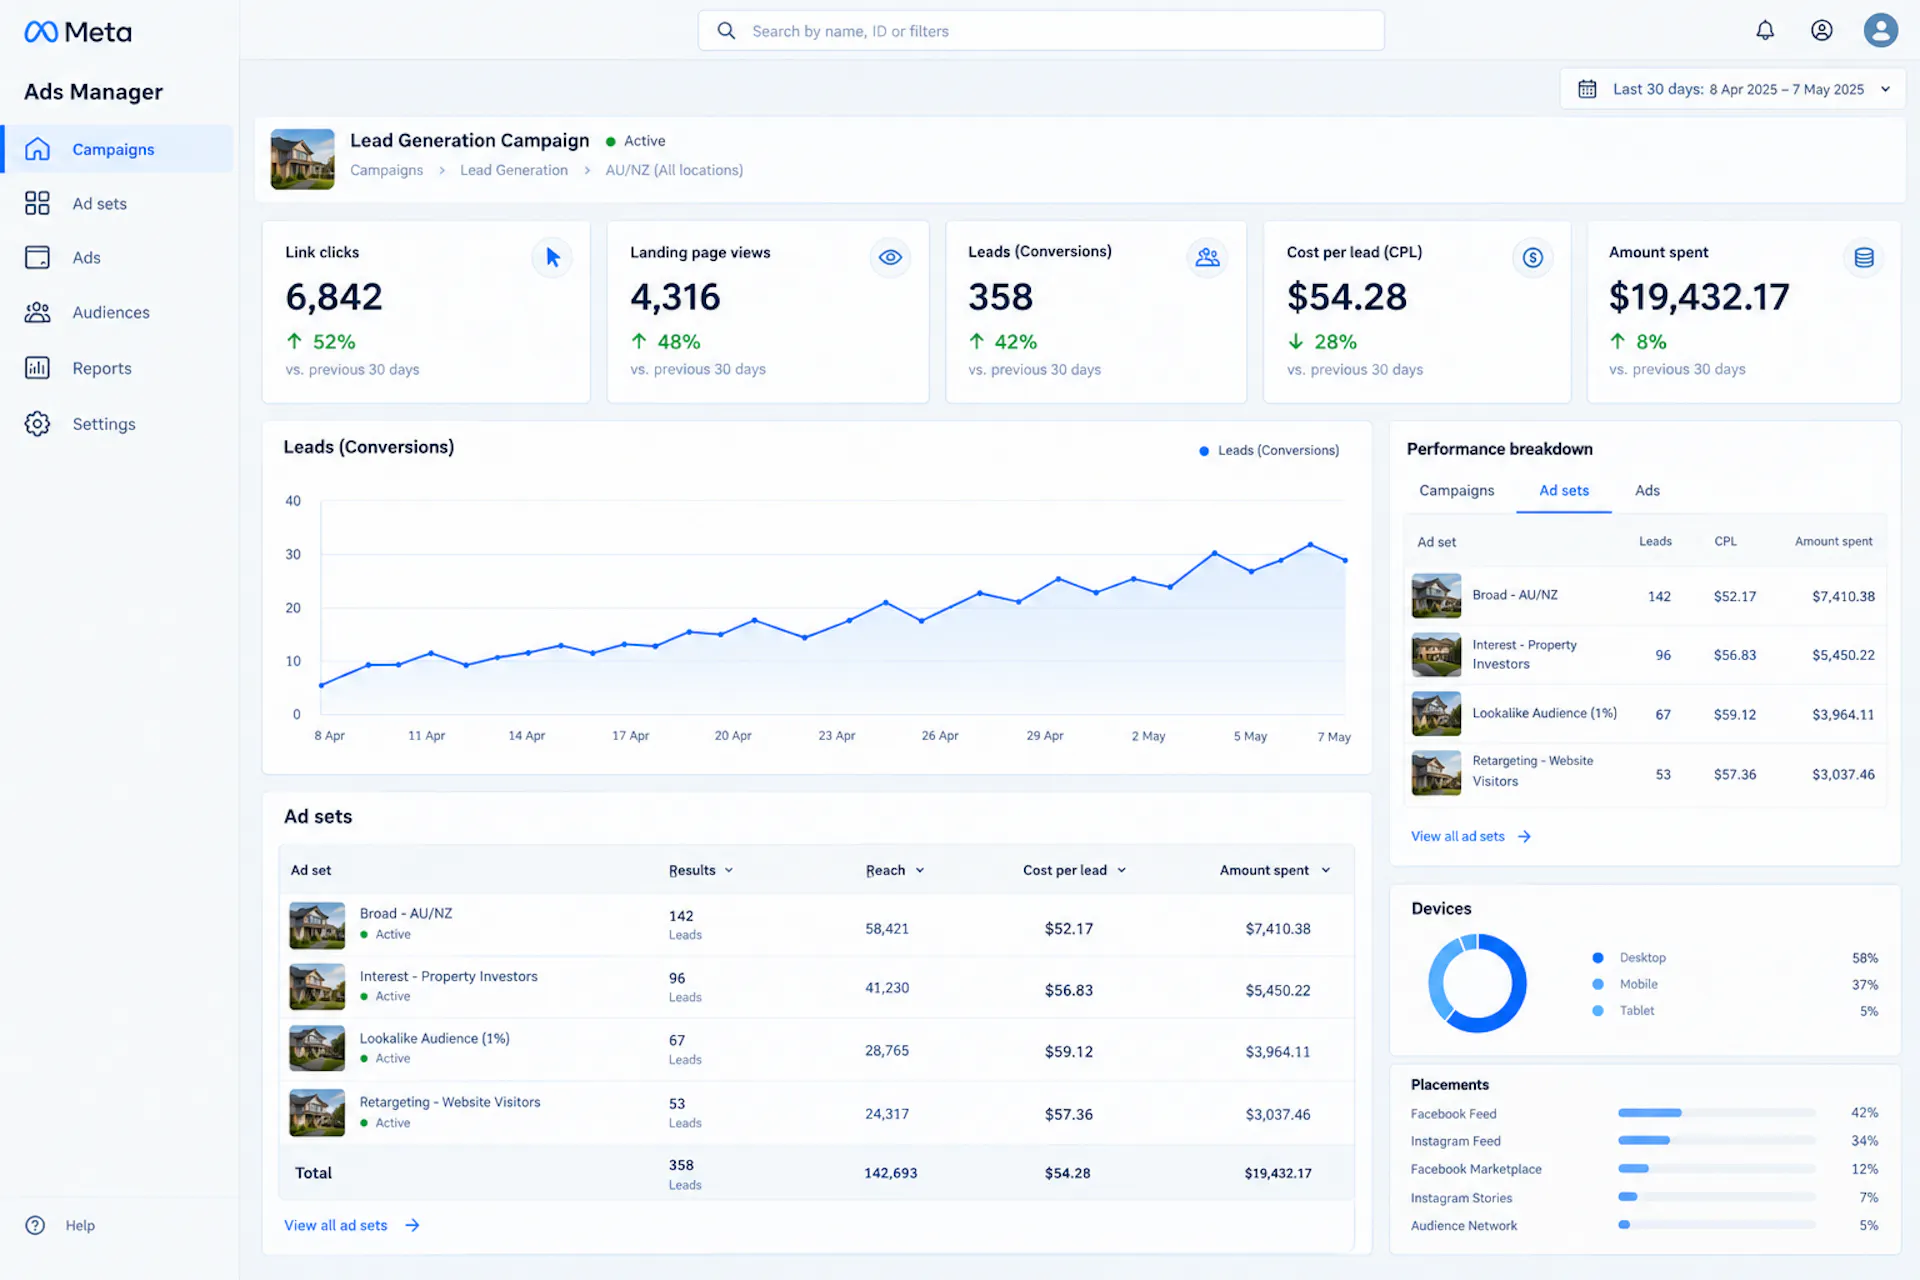Click Campaigns breadcrumb link
This screenshot has width=1920, height=1280.
(386, 170)
